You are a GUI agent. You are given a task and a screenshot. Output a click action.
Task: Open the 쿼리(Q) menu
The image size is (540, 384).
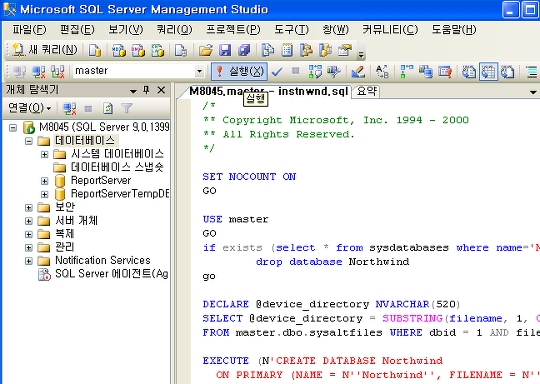click(x=175, y=30)
